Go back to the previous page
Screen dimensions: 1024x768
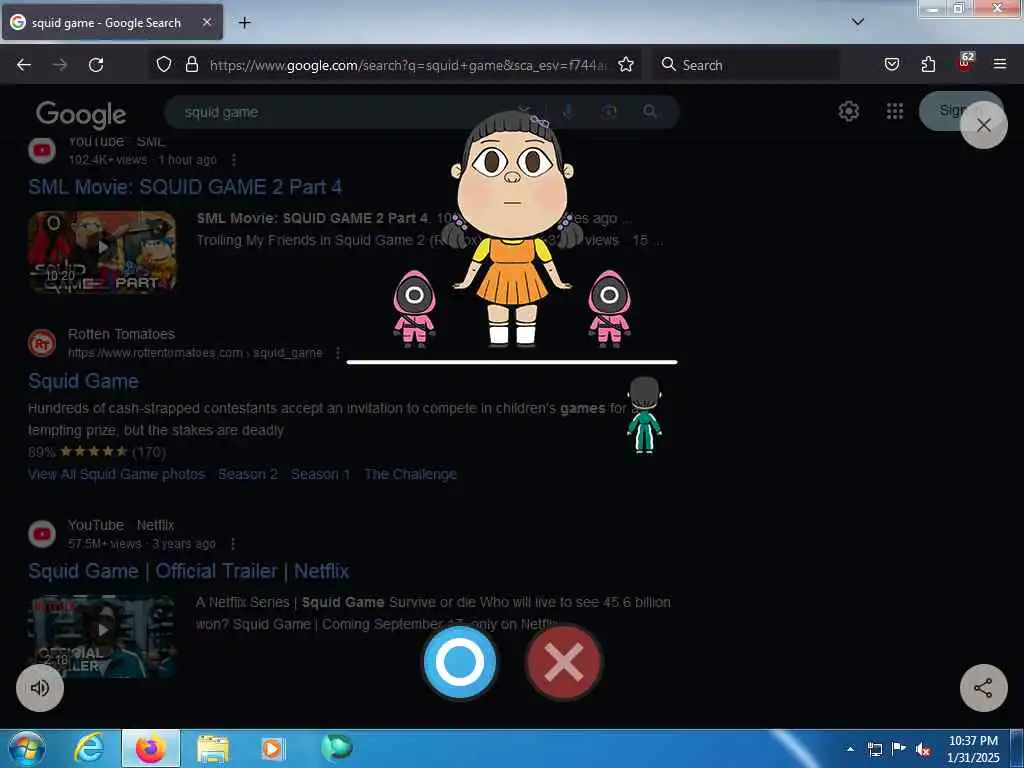click(24, 65)
